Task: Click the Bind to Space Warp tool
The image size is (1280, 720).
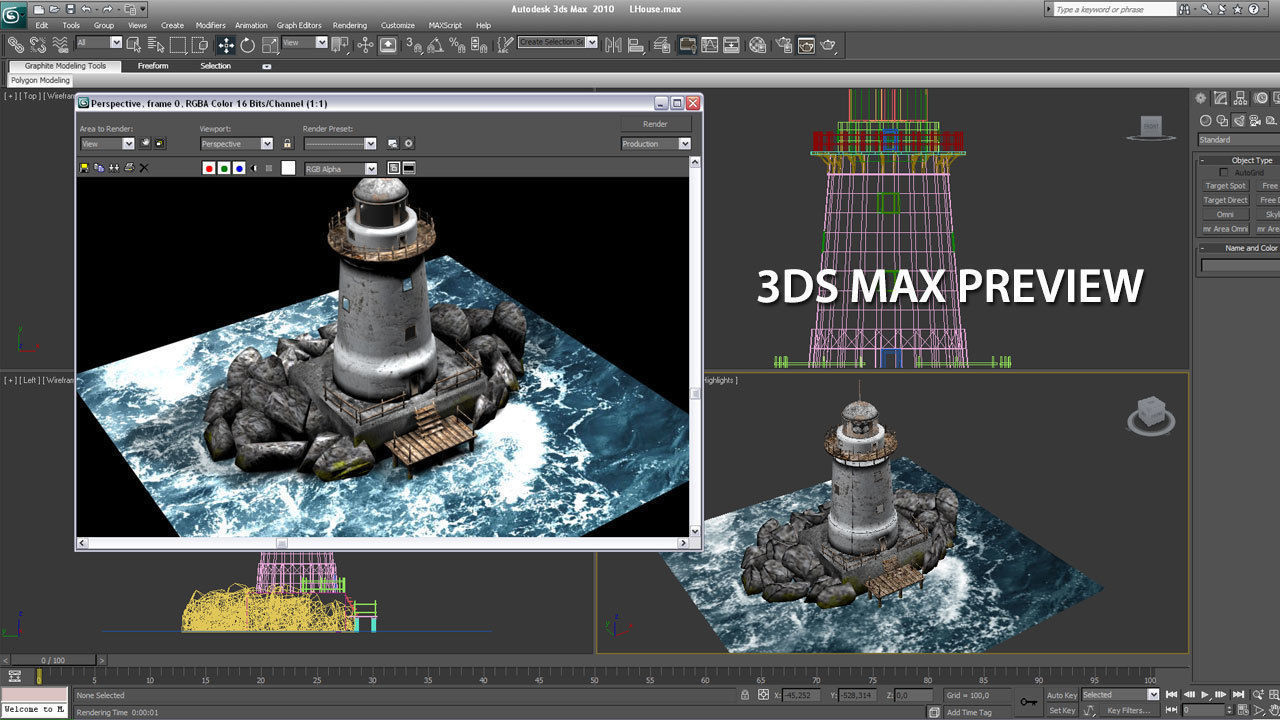Action: [x=60, y=44]
